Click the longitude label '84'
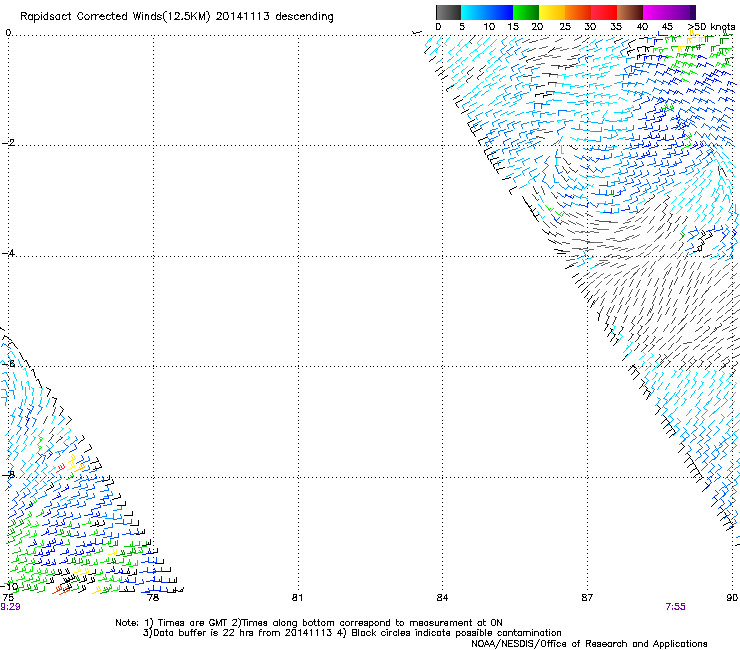The height and width of the screenshot is (650, 740). click(442, 598)
